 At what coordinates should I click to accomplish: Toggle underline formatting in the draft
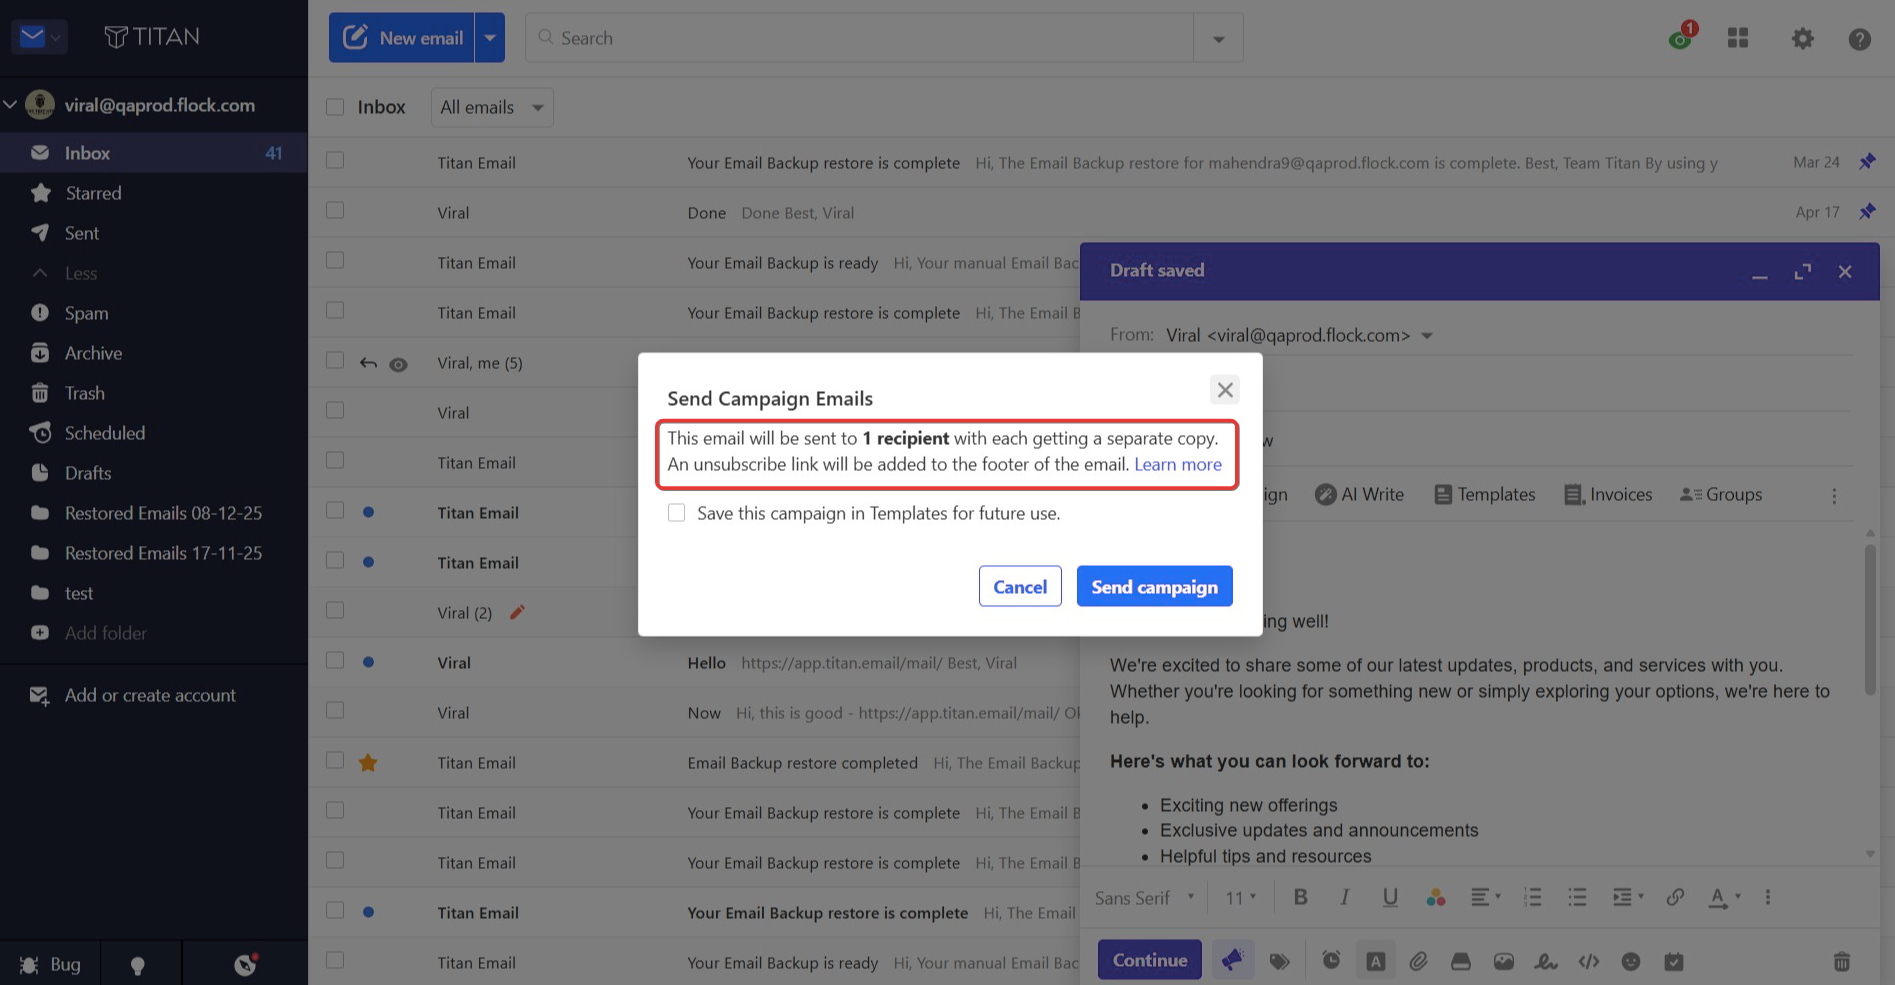1390,897
